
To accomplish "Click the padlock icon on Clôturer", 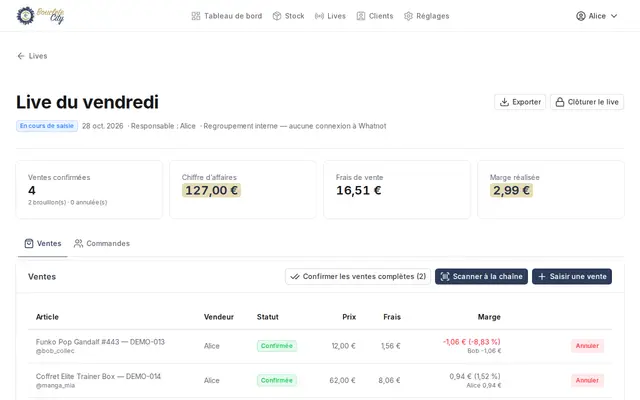I will coord(560,102).
